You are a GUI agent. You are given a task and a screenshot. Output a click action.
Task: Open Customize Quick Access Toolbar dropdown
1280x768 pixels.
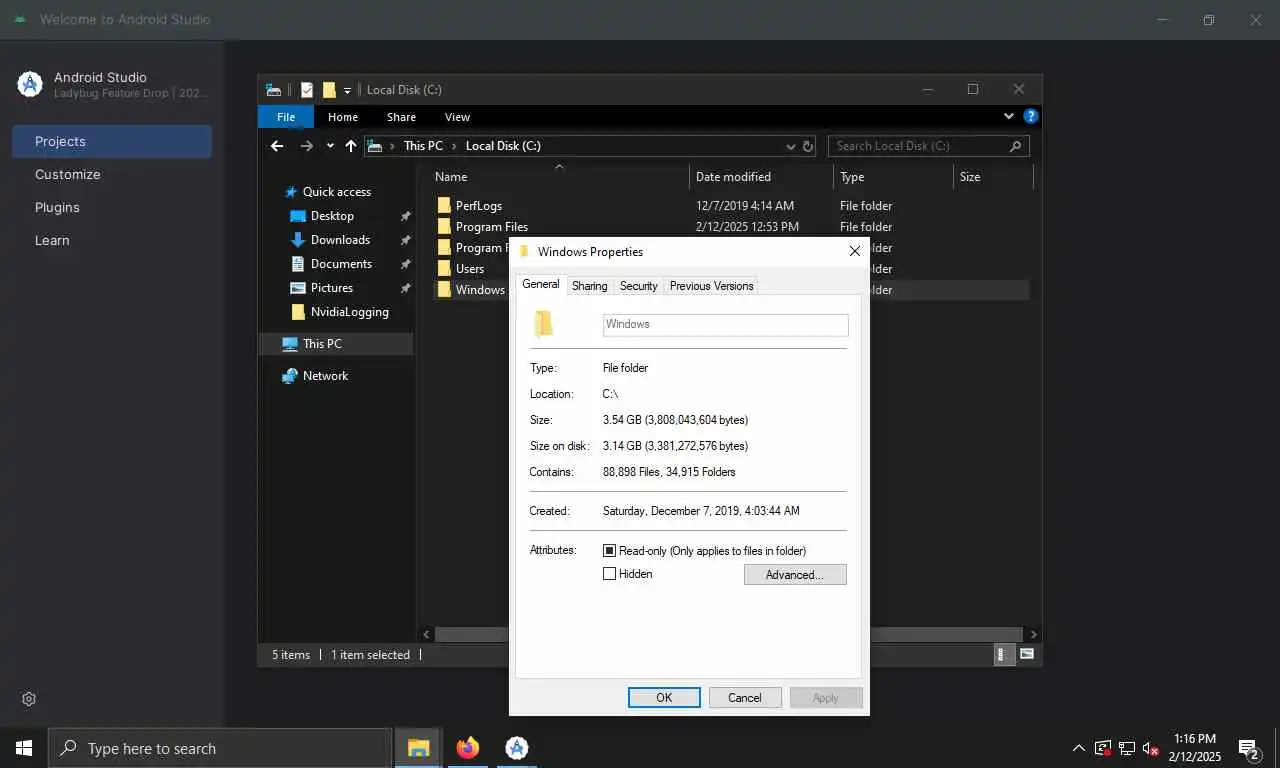[347, 90]
